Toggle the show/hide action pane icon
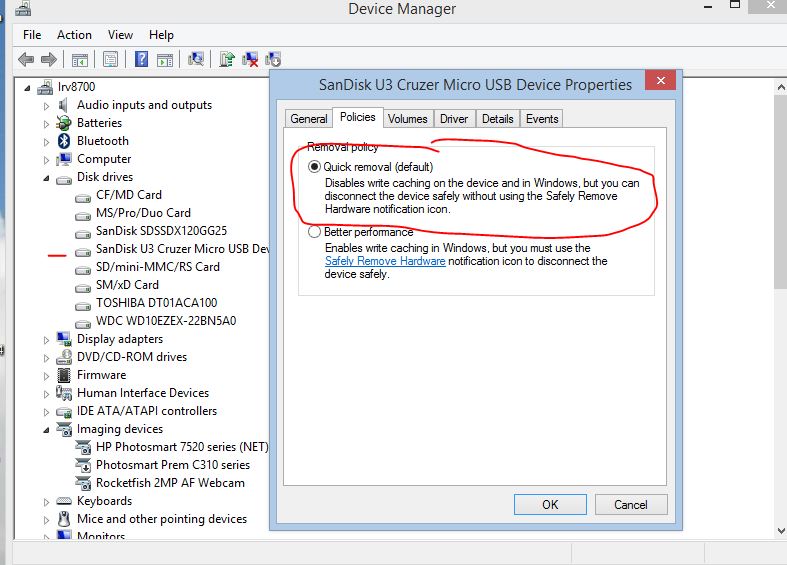The width and height of the screenshot is (787, 565). tap(165, 60)
